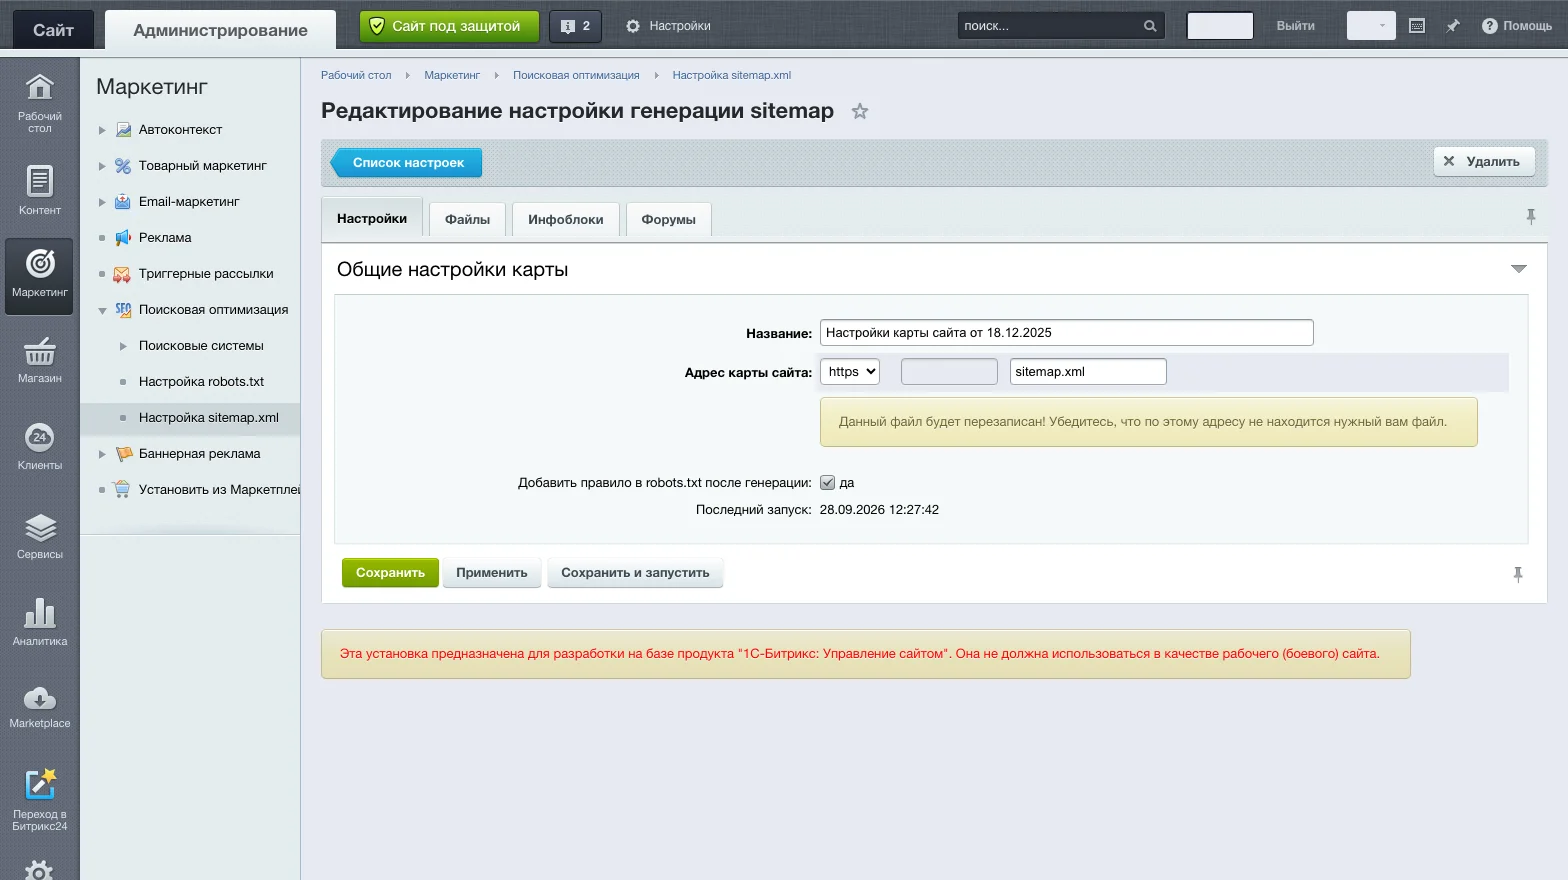Click the Поисковая оптимизация breadcrumb link
The width and height of the screenshot is (1568, 880).
(576, 75)
